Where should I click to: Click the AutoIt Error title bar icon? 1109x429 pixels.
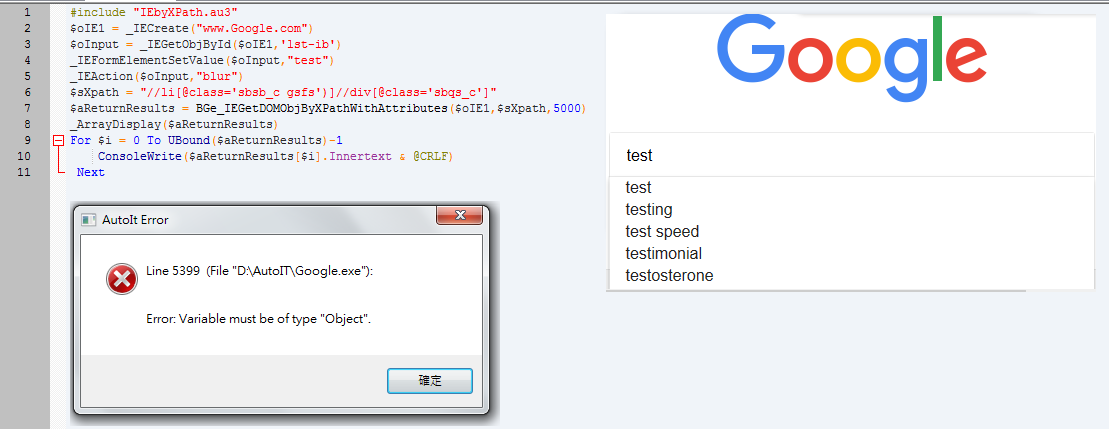pos(89,220)
